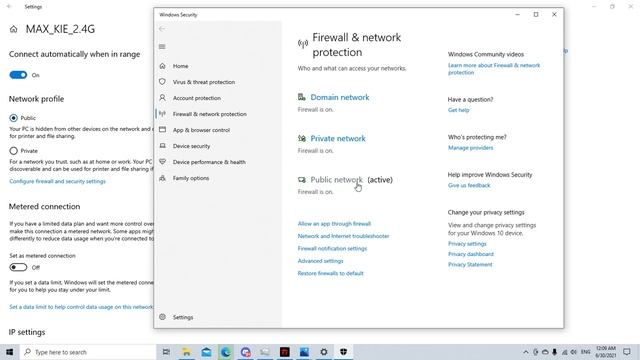
Task: Click the taskbar search box
Action: 88,352
